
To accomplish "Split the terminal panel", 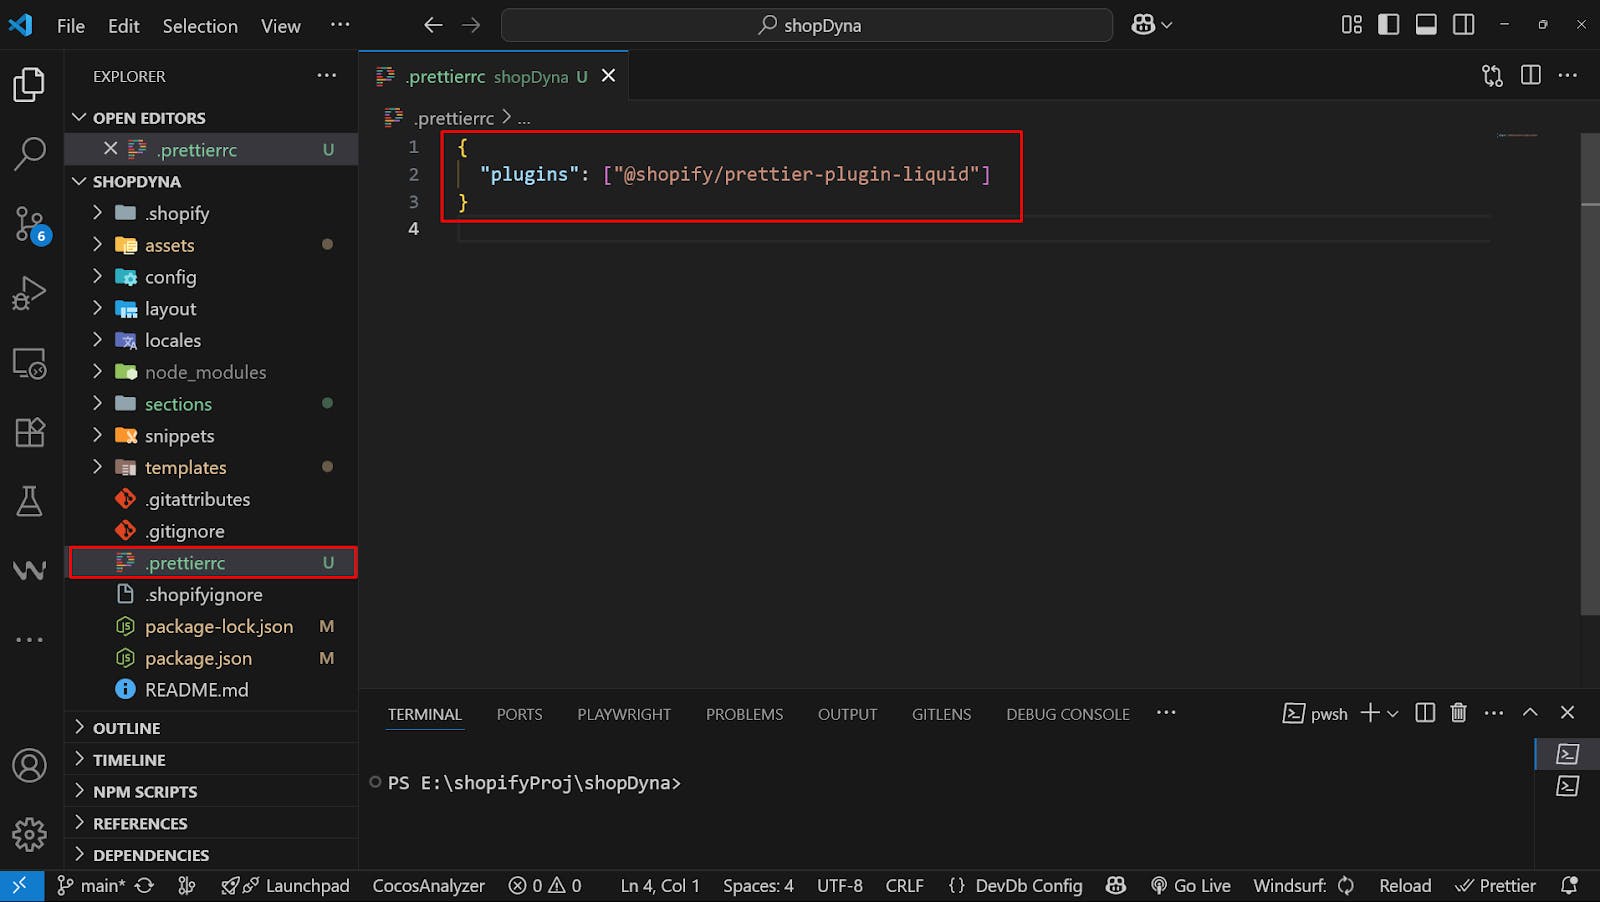I will 1425,713.
